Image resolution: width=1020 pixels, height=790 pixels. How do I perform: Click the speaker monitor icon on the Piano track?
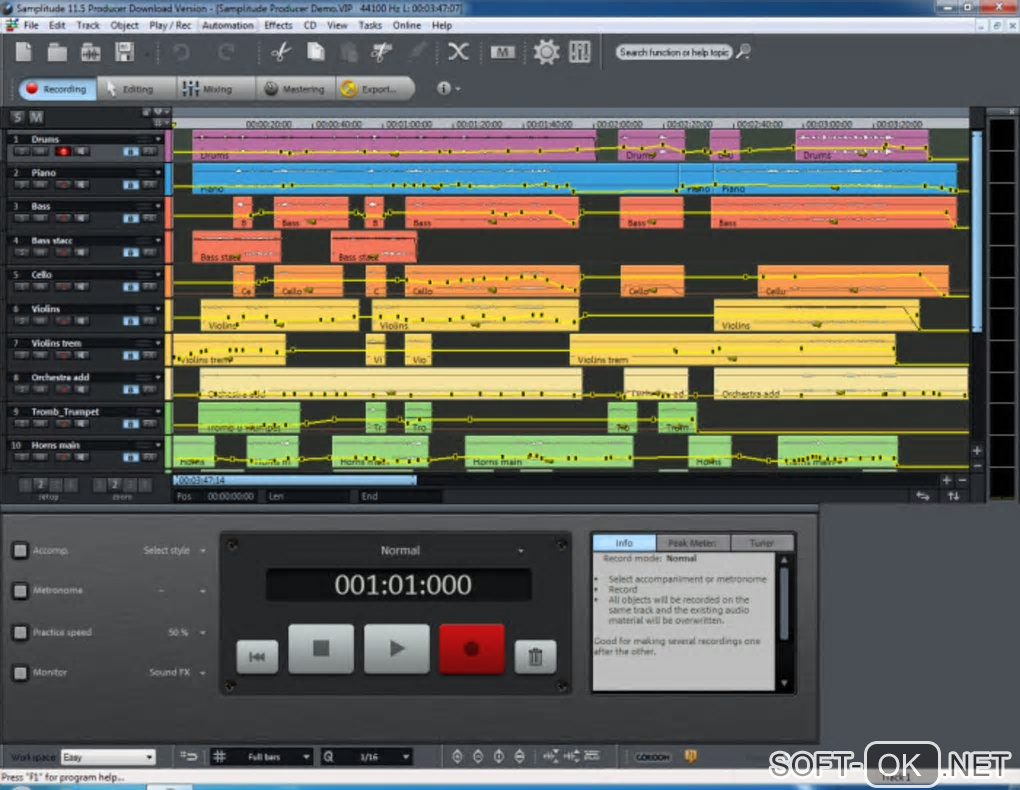pos(81,185)
